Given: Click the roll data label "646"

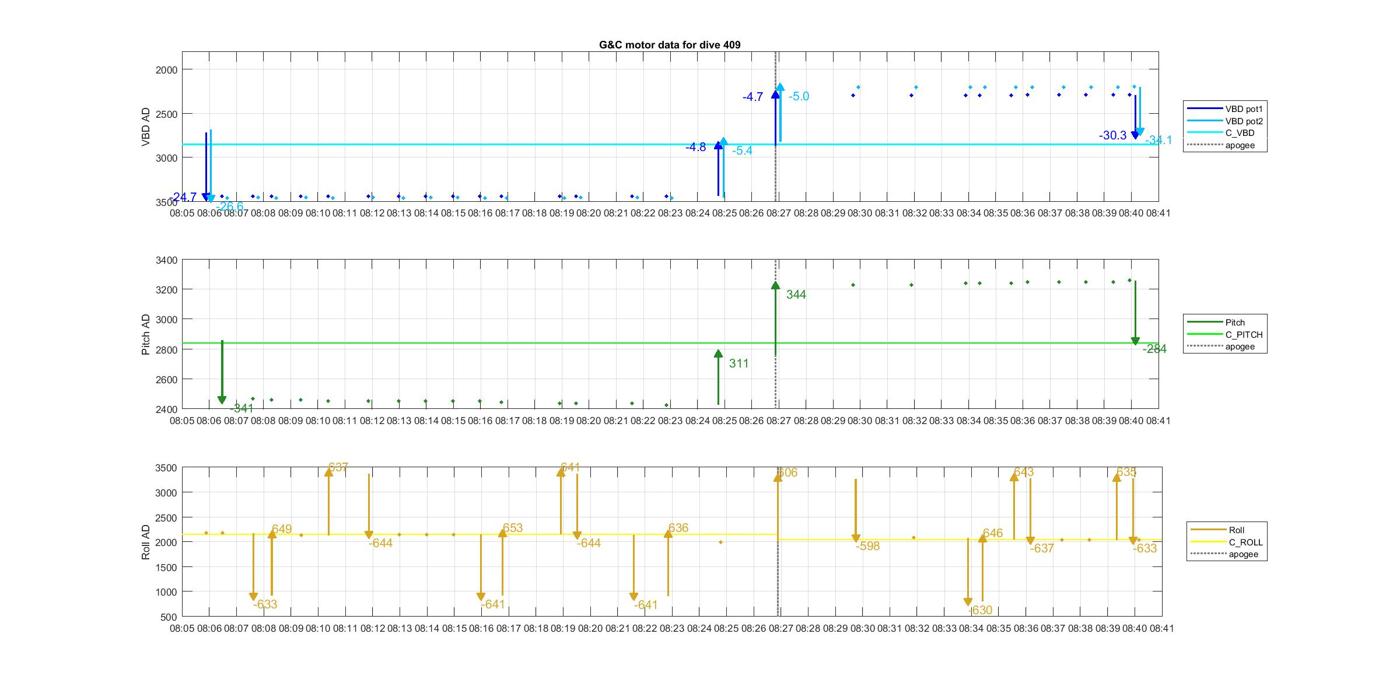Looking at the screenshot, I should 992,534.
